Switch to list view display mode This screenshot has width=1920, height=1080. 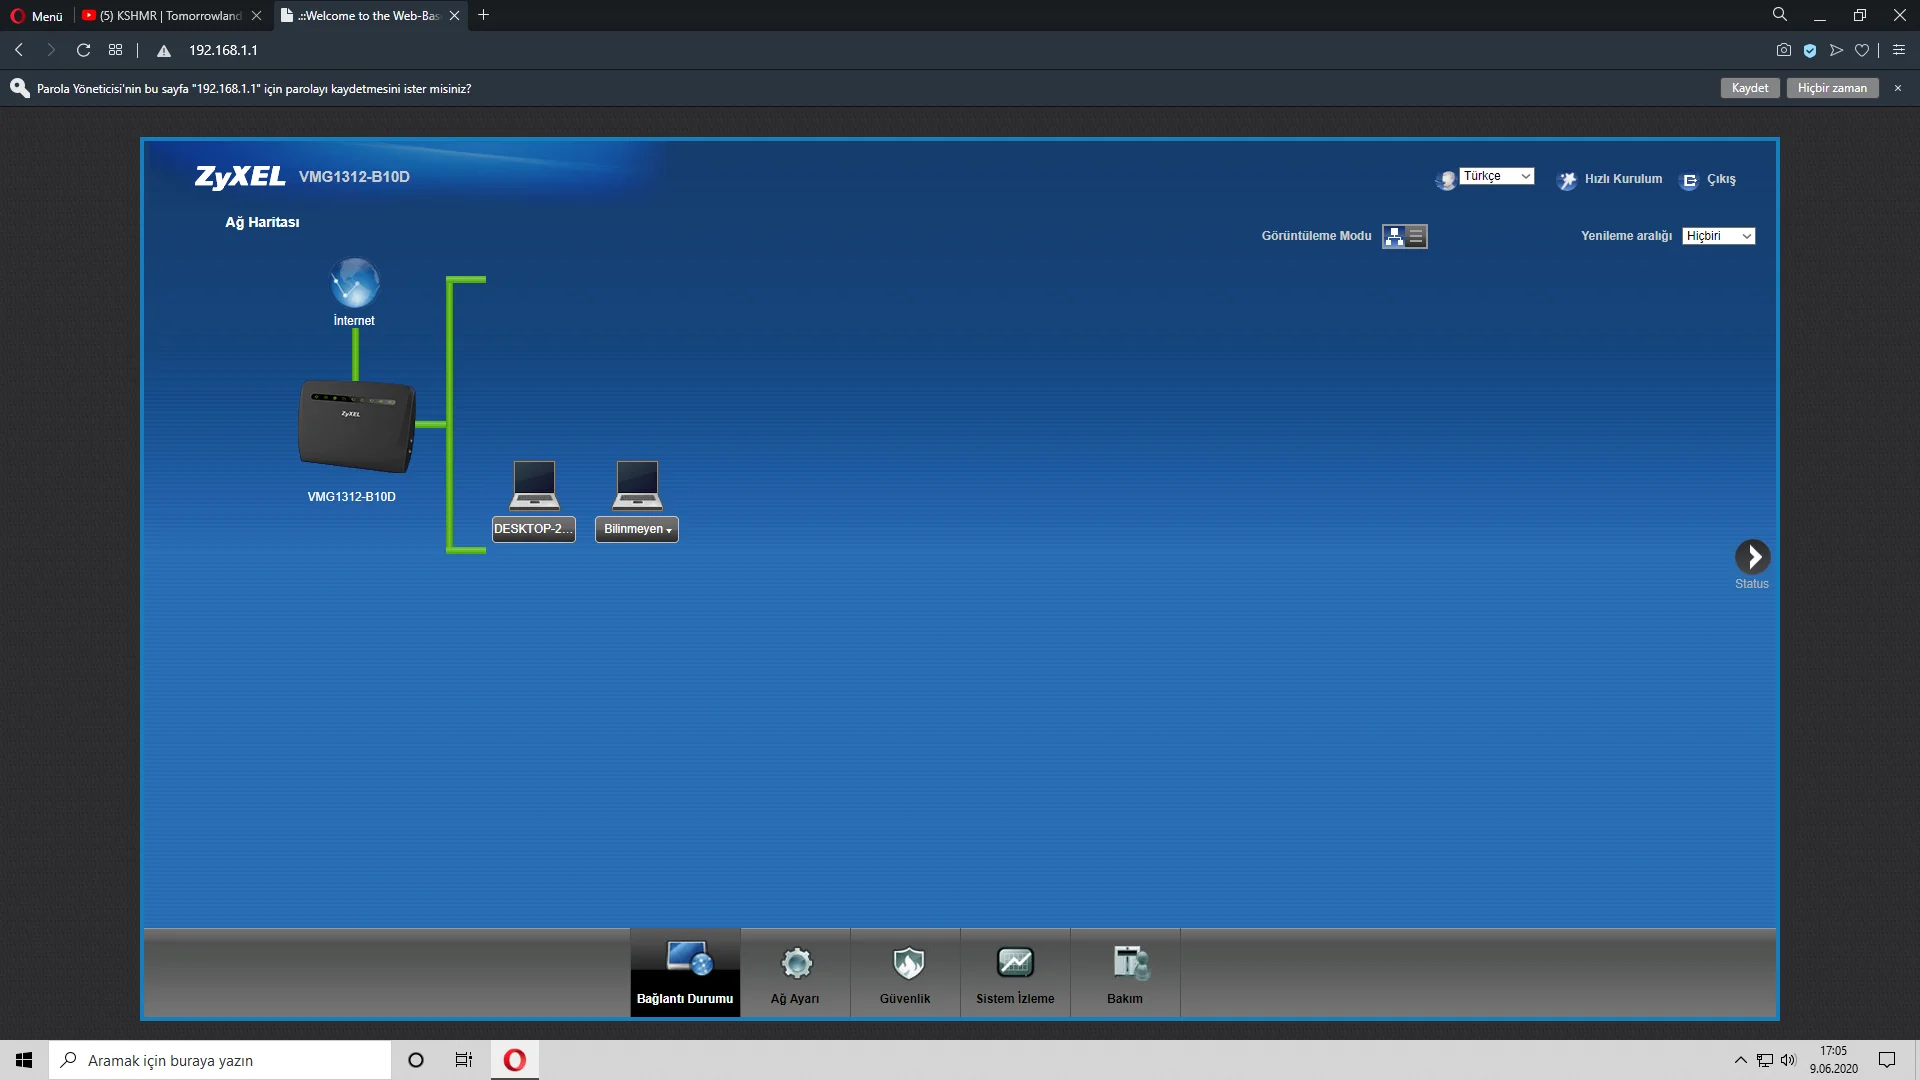pyautogui.click(x=1416, y=237)
